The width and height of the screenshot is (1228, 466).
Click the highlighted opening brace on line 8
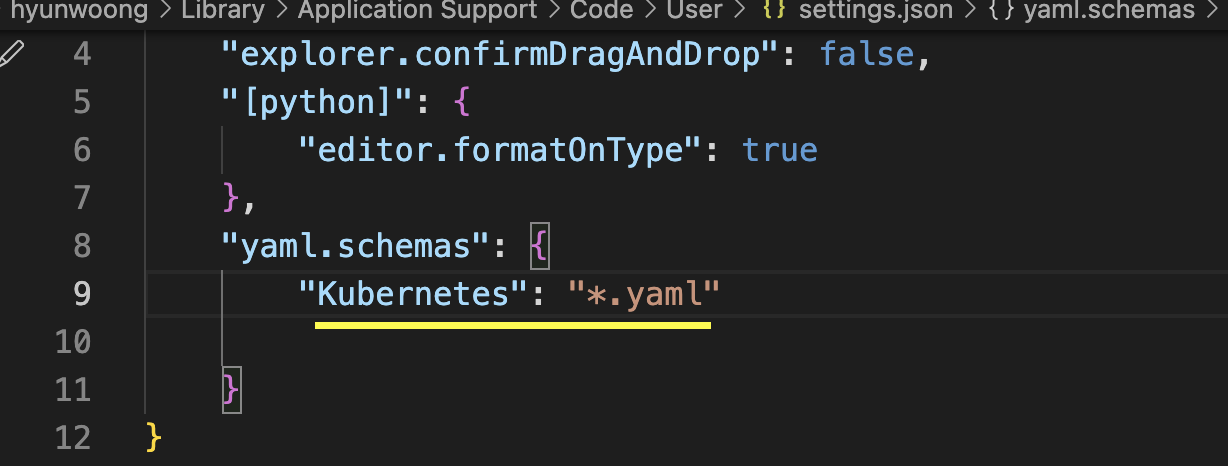pyautogui.click(x=540, y=246)
